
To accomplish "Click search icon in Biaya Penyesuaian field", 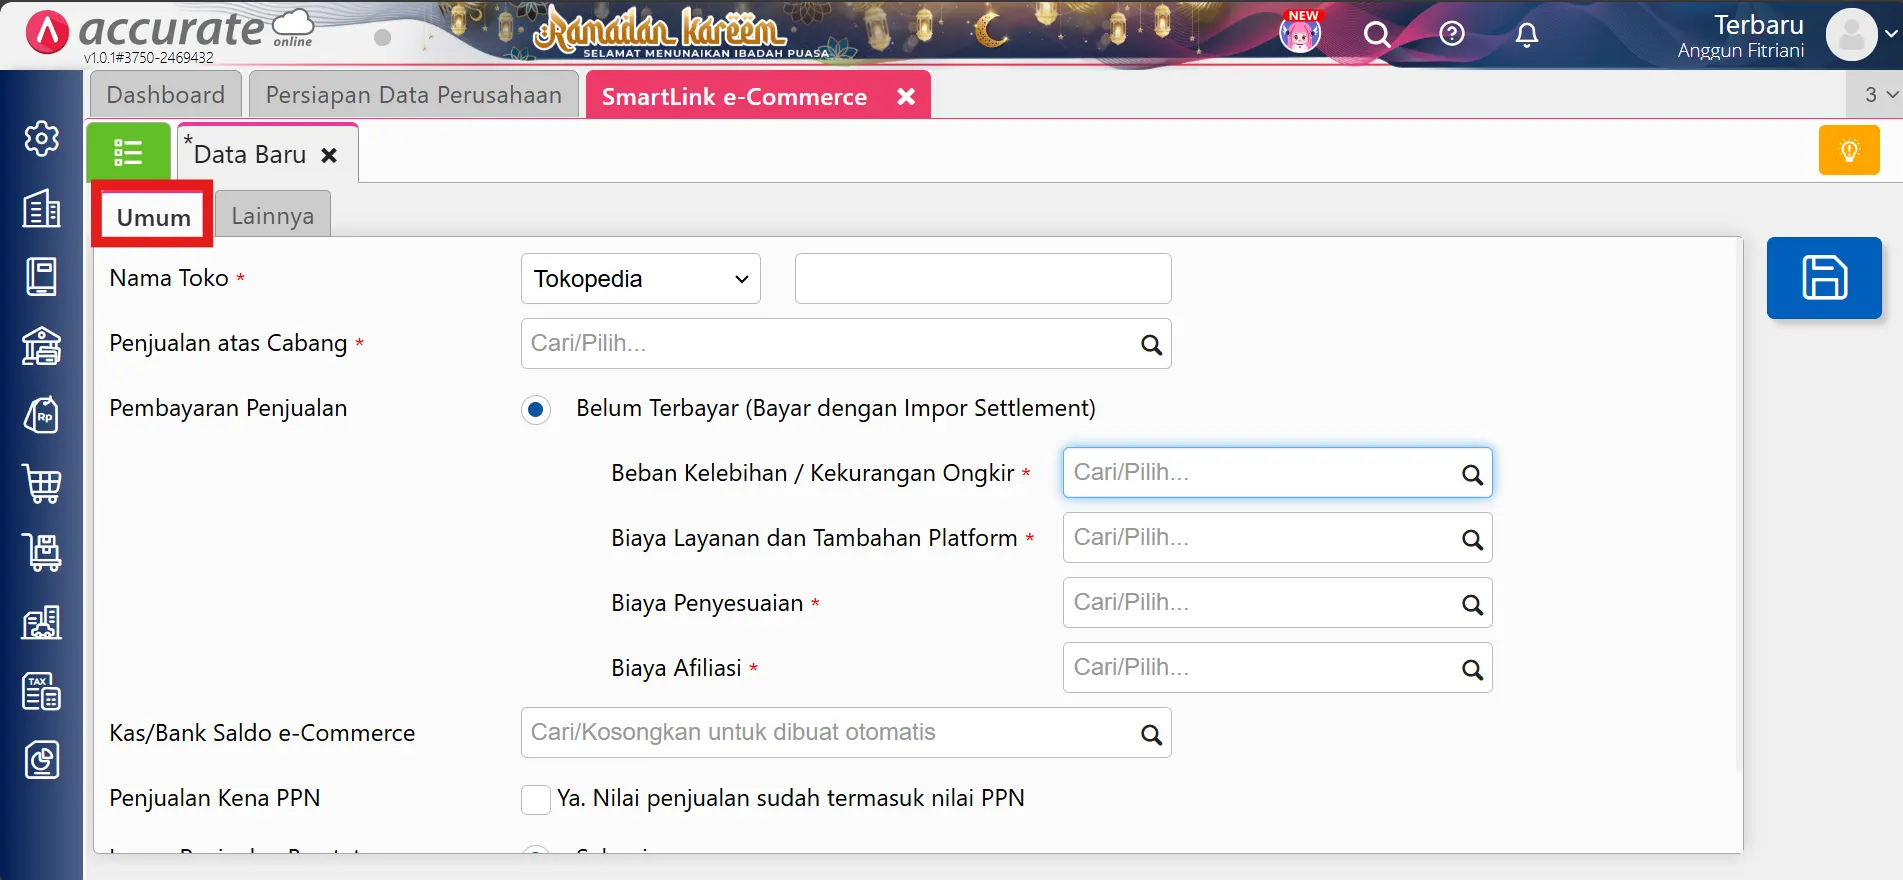I will tap(1472, 605).
